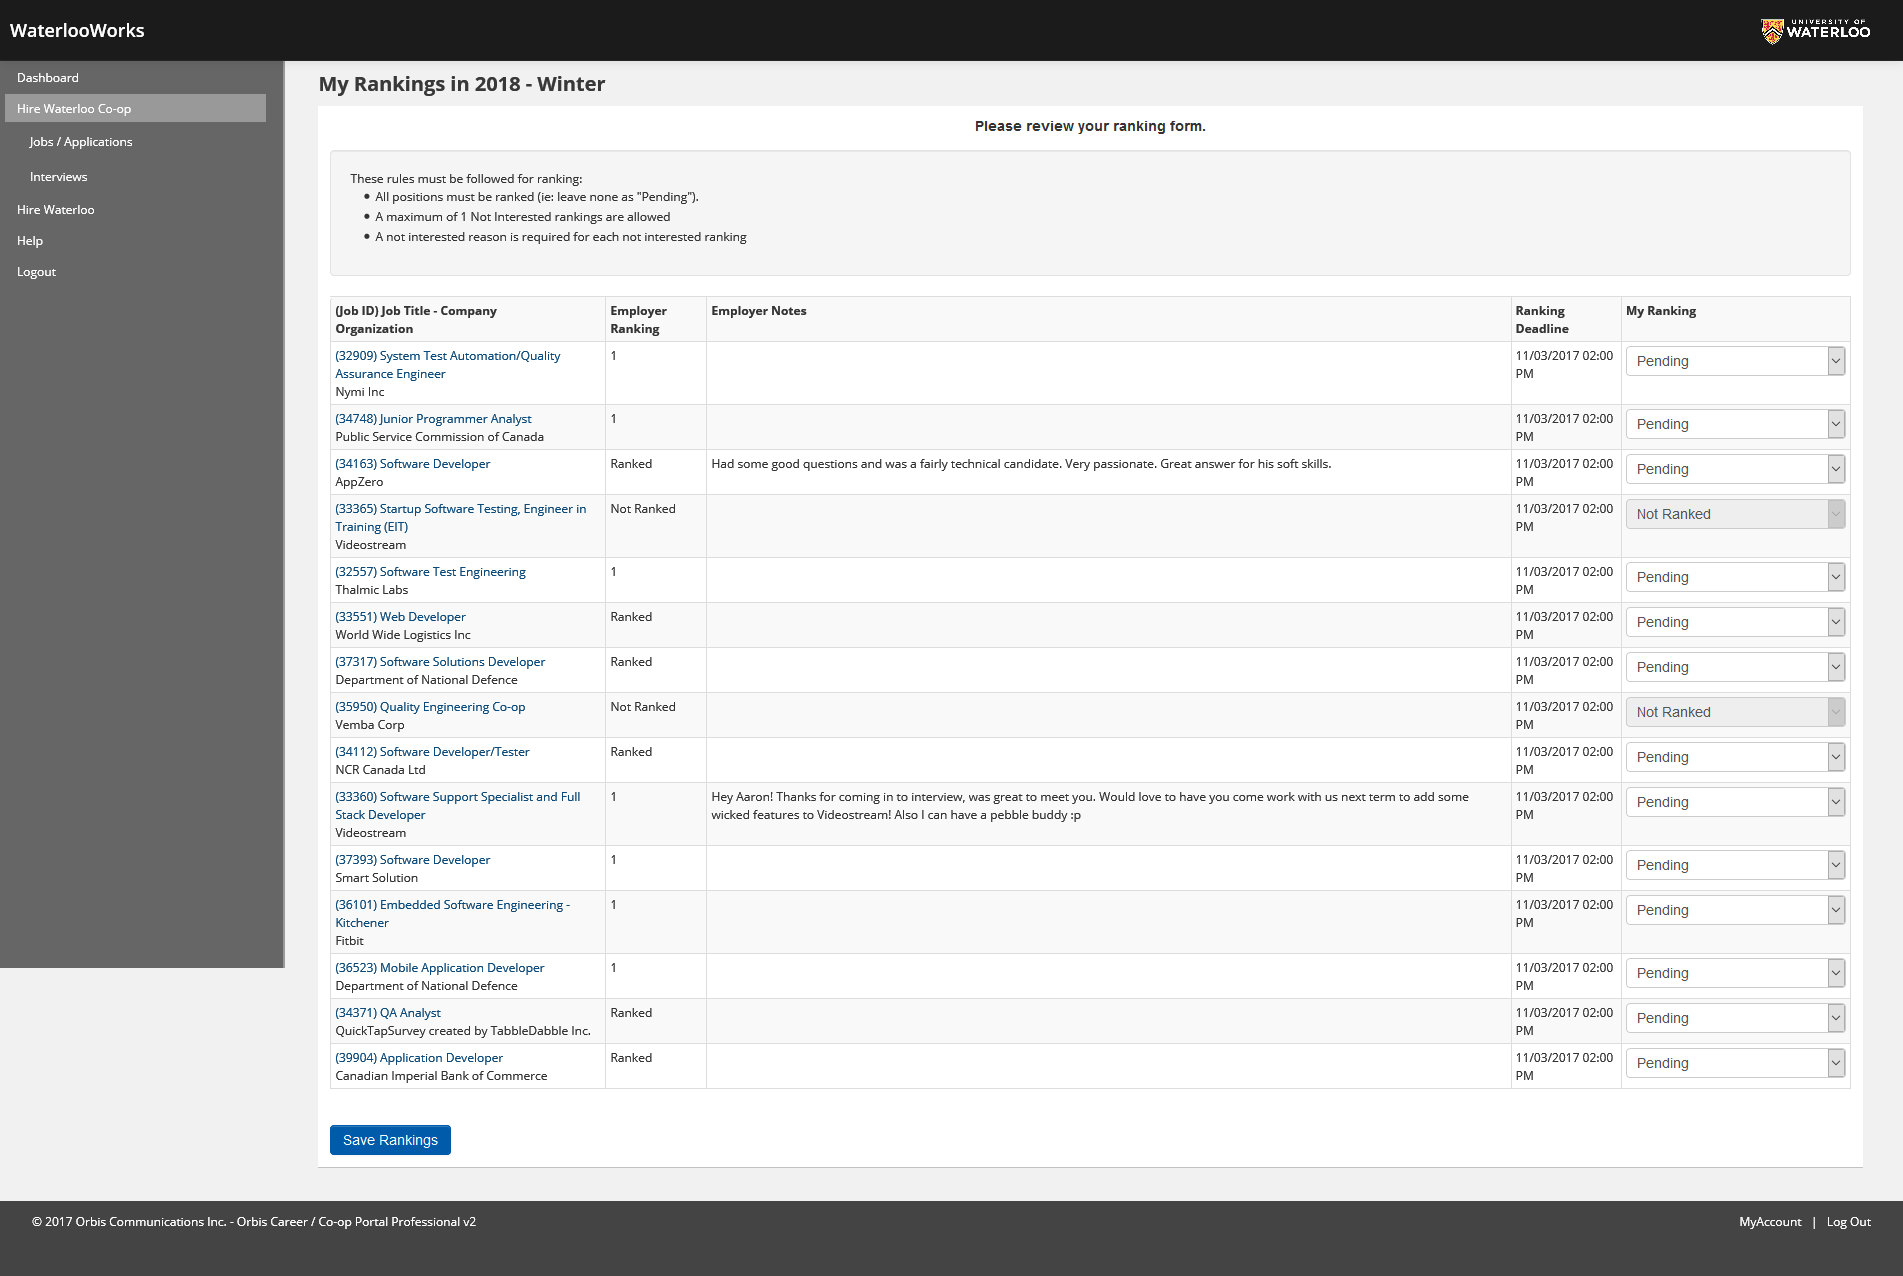
Task: Open MyAccount in the footer
Action: [x=1770, y=1222]
